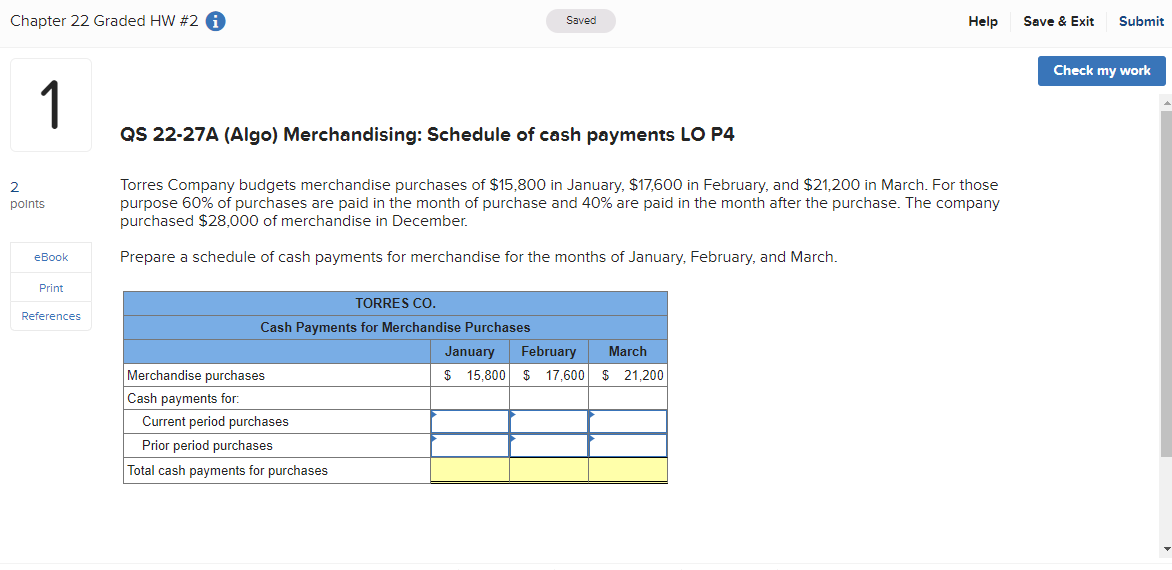Screen dimensions: 1172x570
Task: Click the Merchandise purchases row label
Action: 196,376
